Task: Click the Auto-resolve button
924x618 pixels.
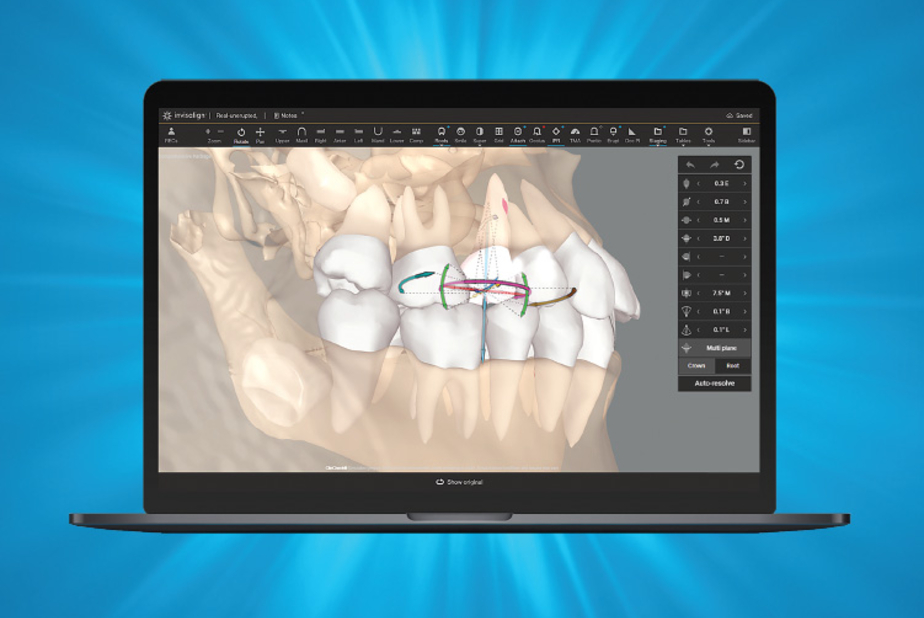Action: click(715, 382)
